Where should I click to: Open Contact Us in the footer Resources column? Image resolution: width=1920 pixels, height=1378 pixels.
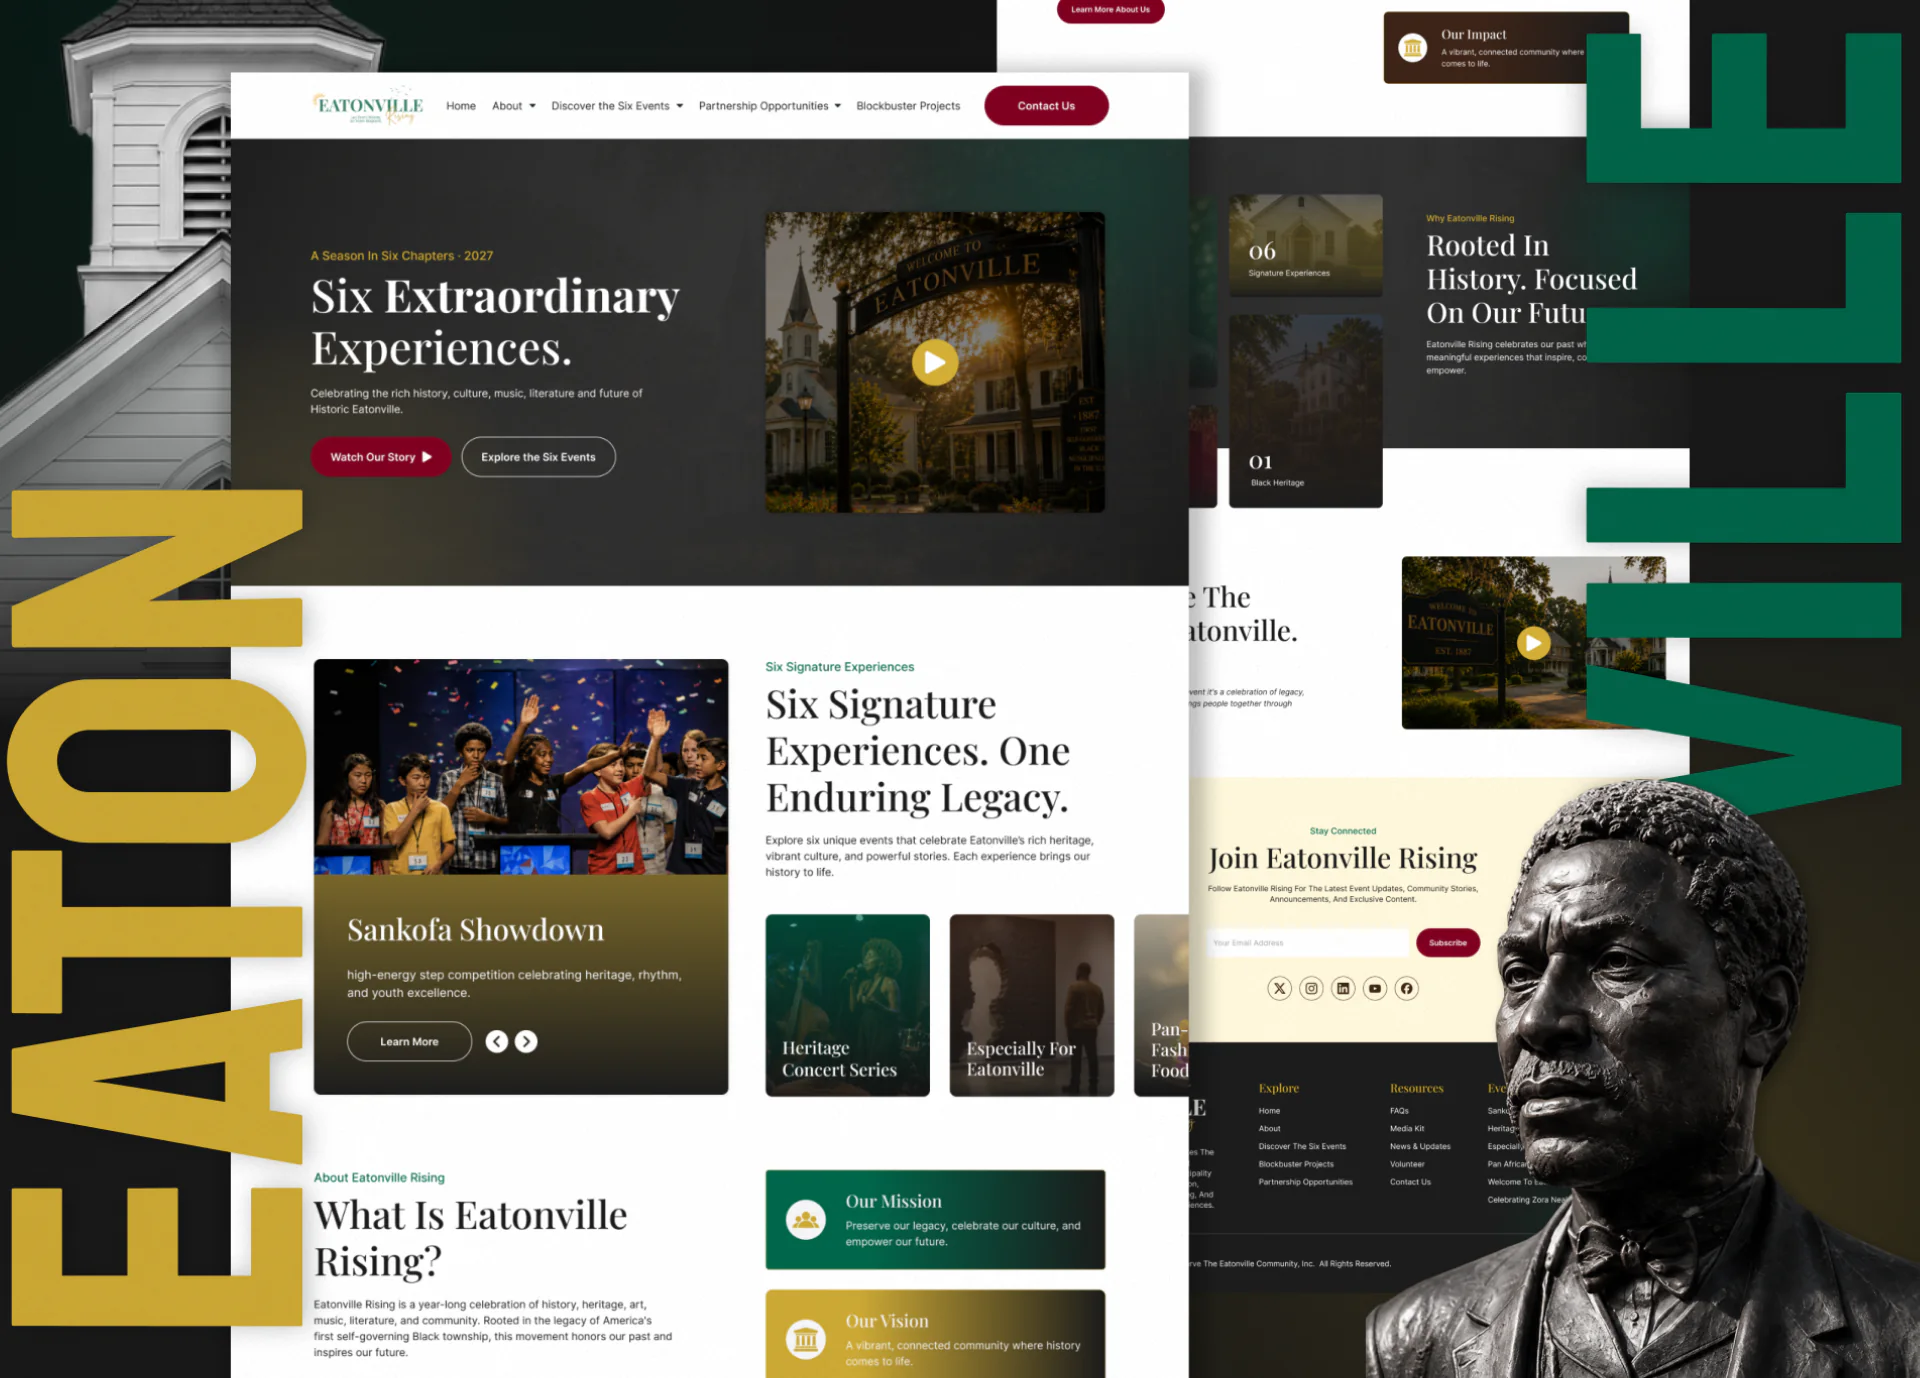(x=1410, y=1182)
